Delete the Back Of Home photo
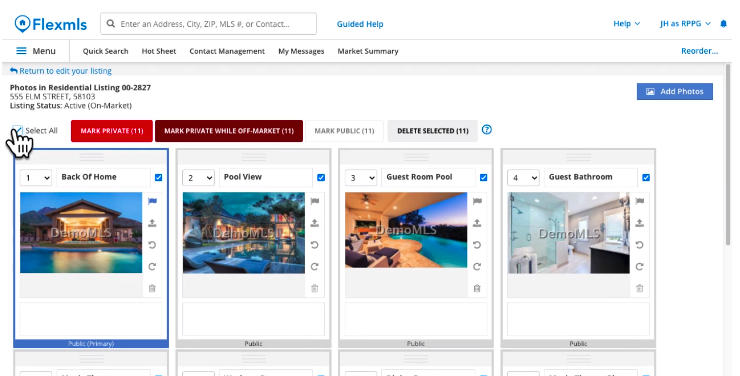The width and height of the screenshot is (740, 376). (152, 288)
